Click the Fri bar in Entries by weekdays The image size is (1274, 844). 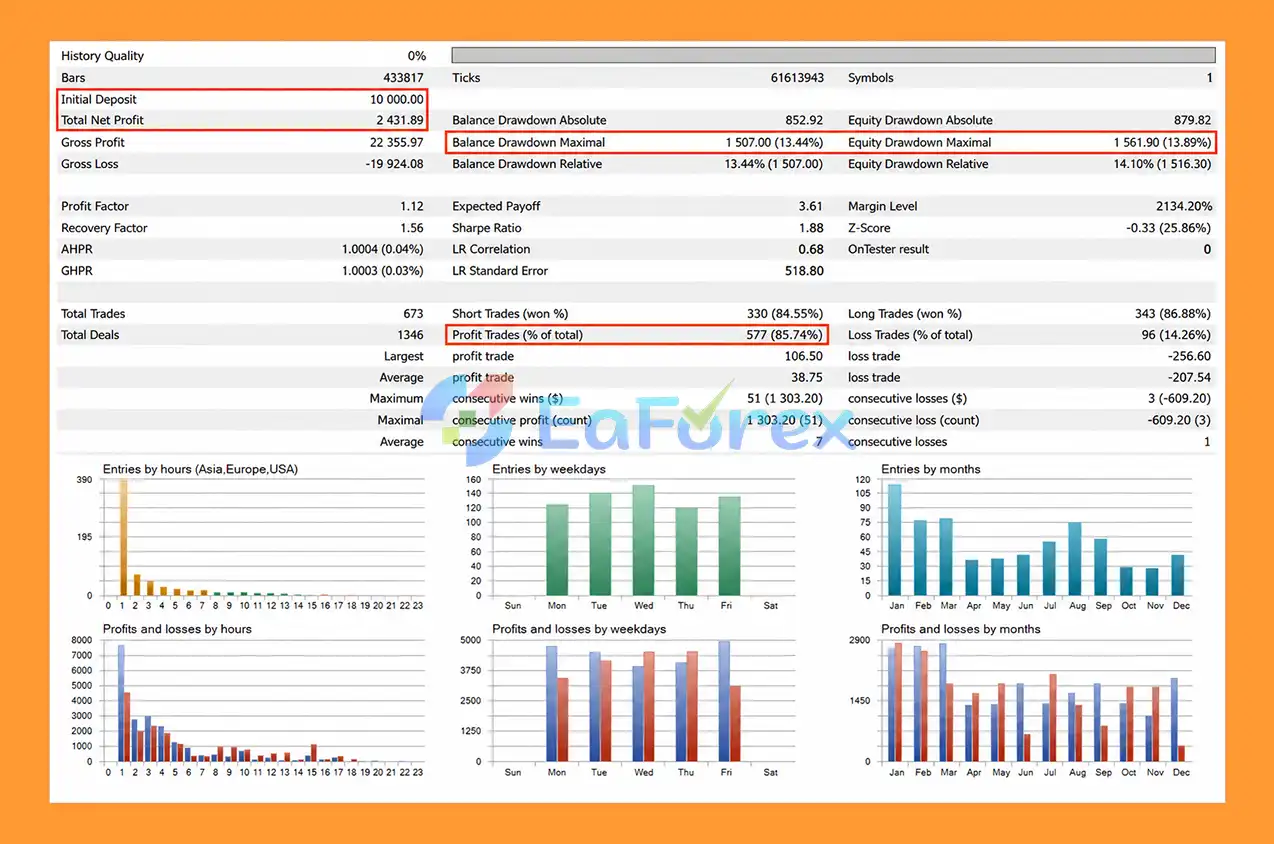click(730, 546)
